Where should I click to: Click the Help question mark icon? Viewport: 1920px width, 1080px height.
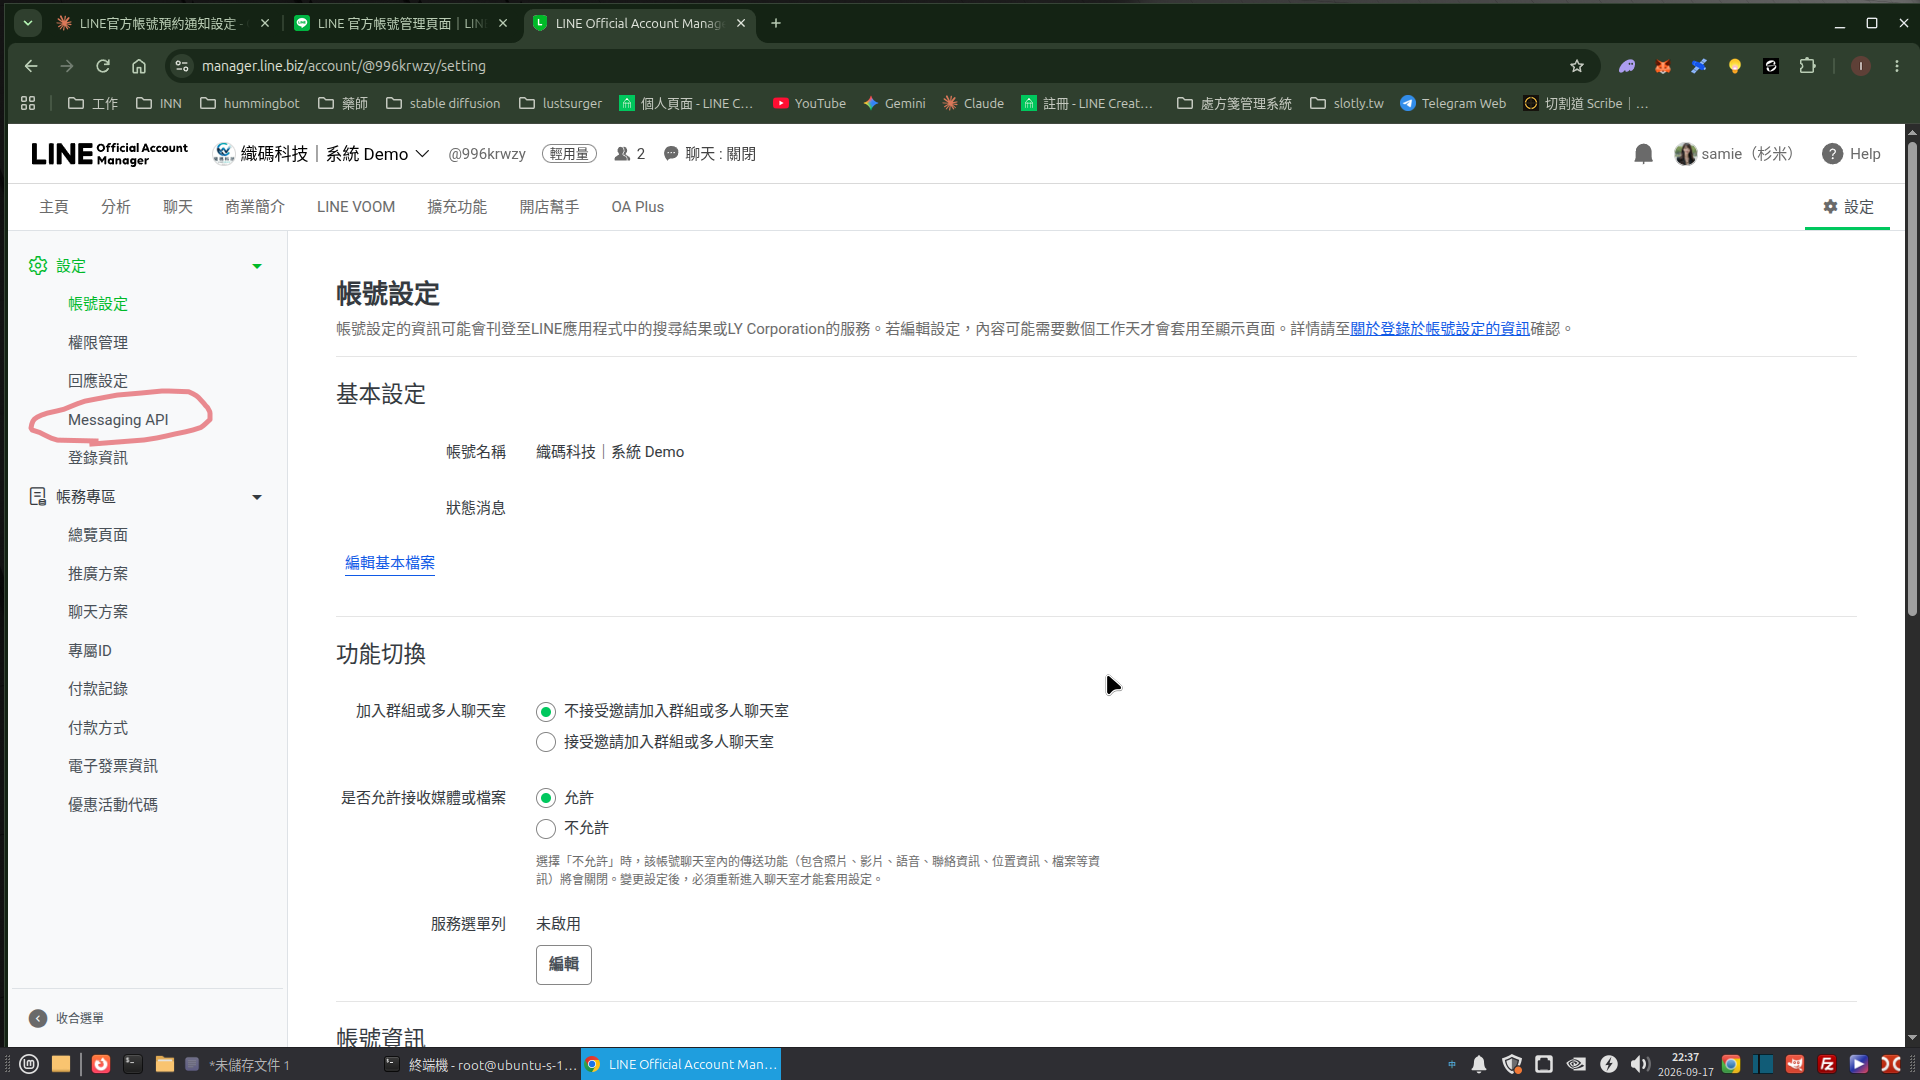[1832, 154]
